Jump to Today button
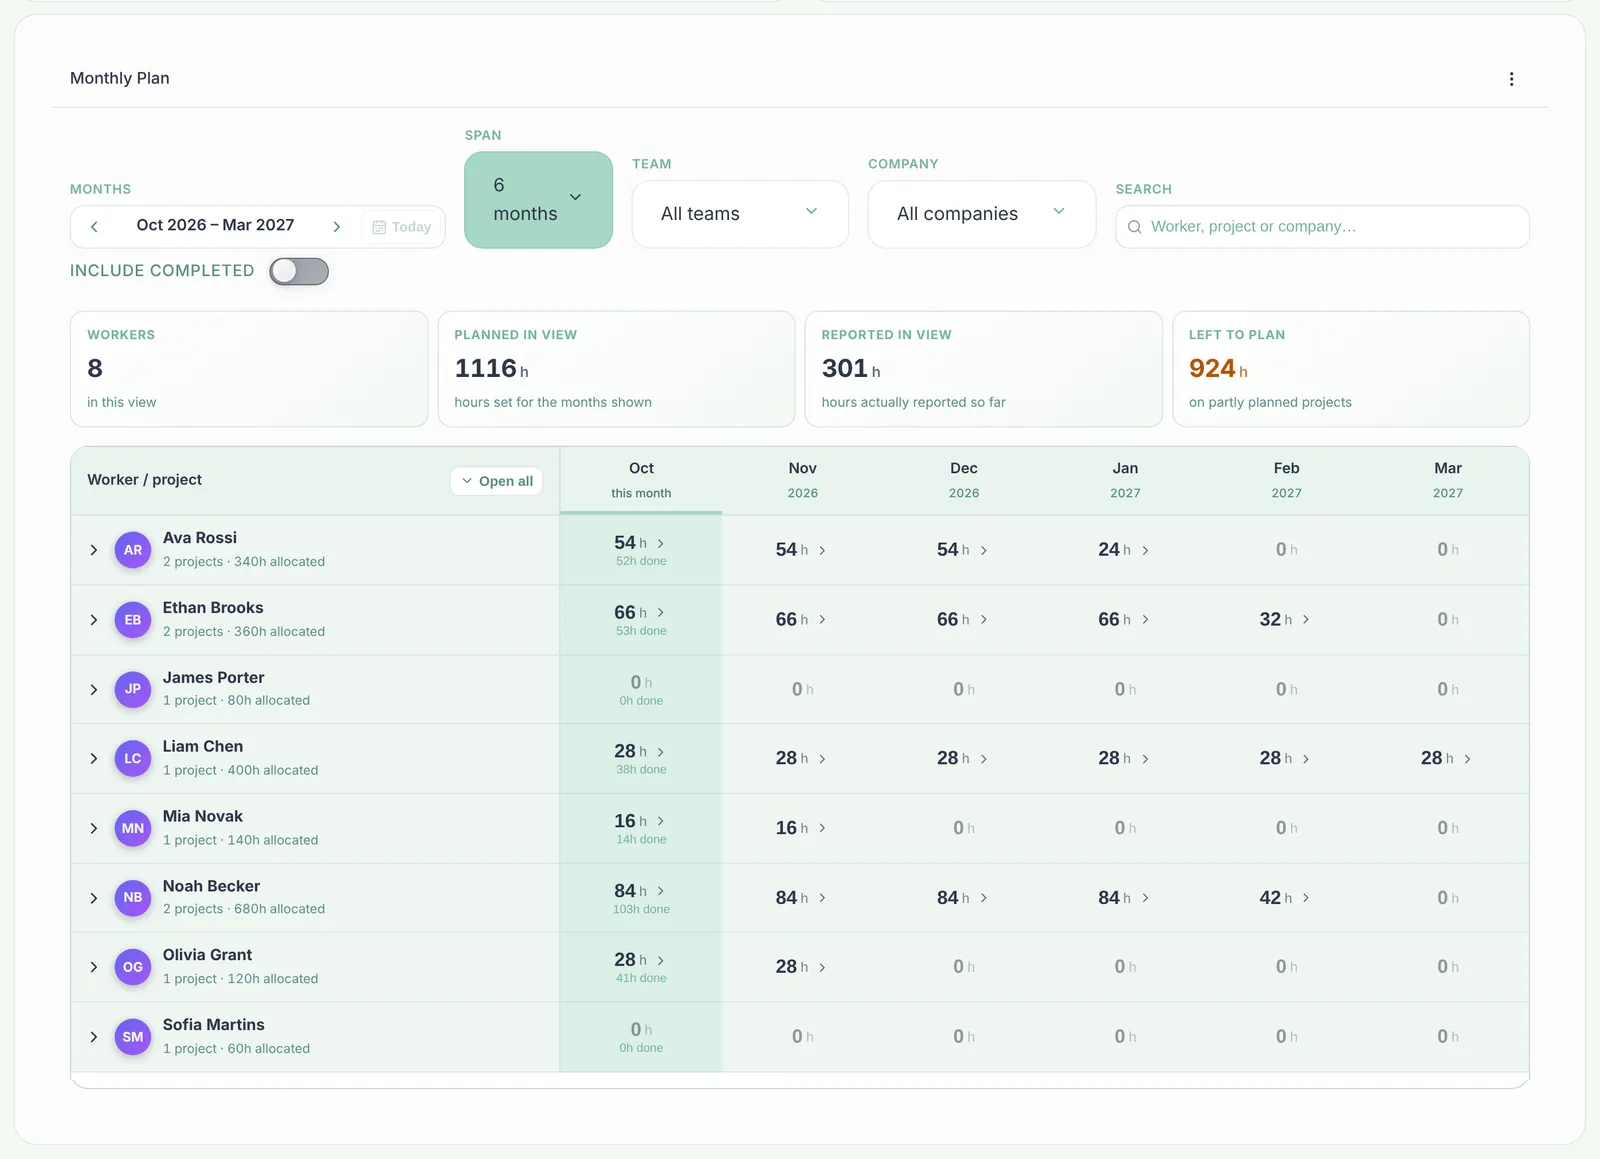 tap(402, 227)
